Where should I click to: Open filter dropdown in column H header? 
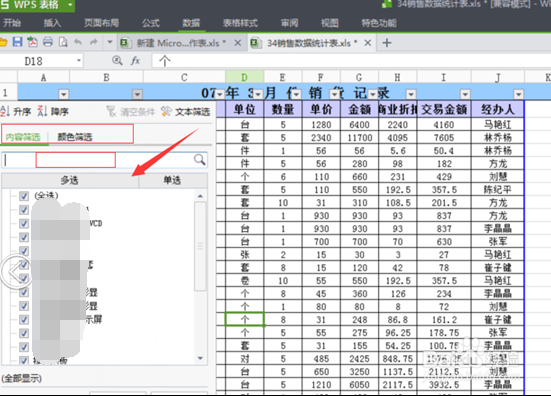pos(411,94)
